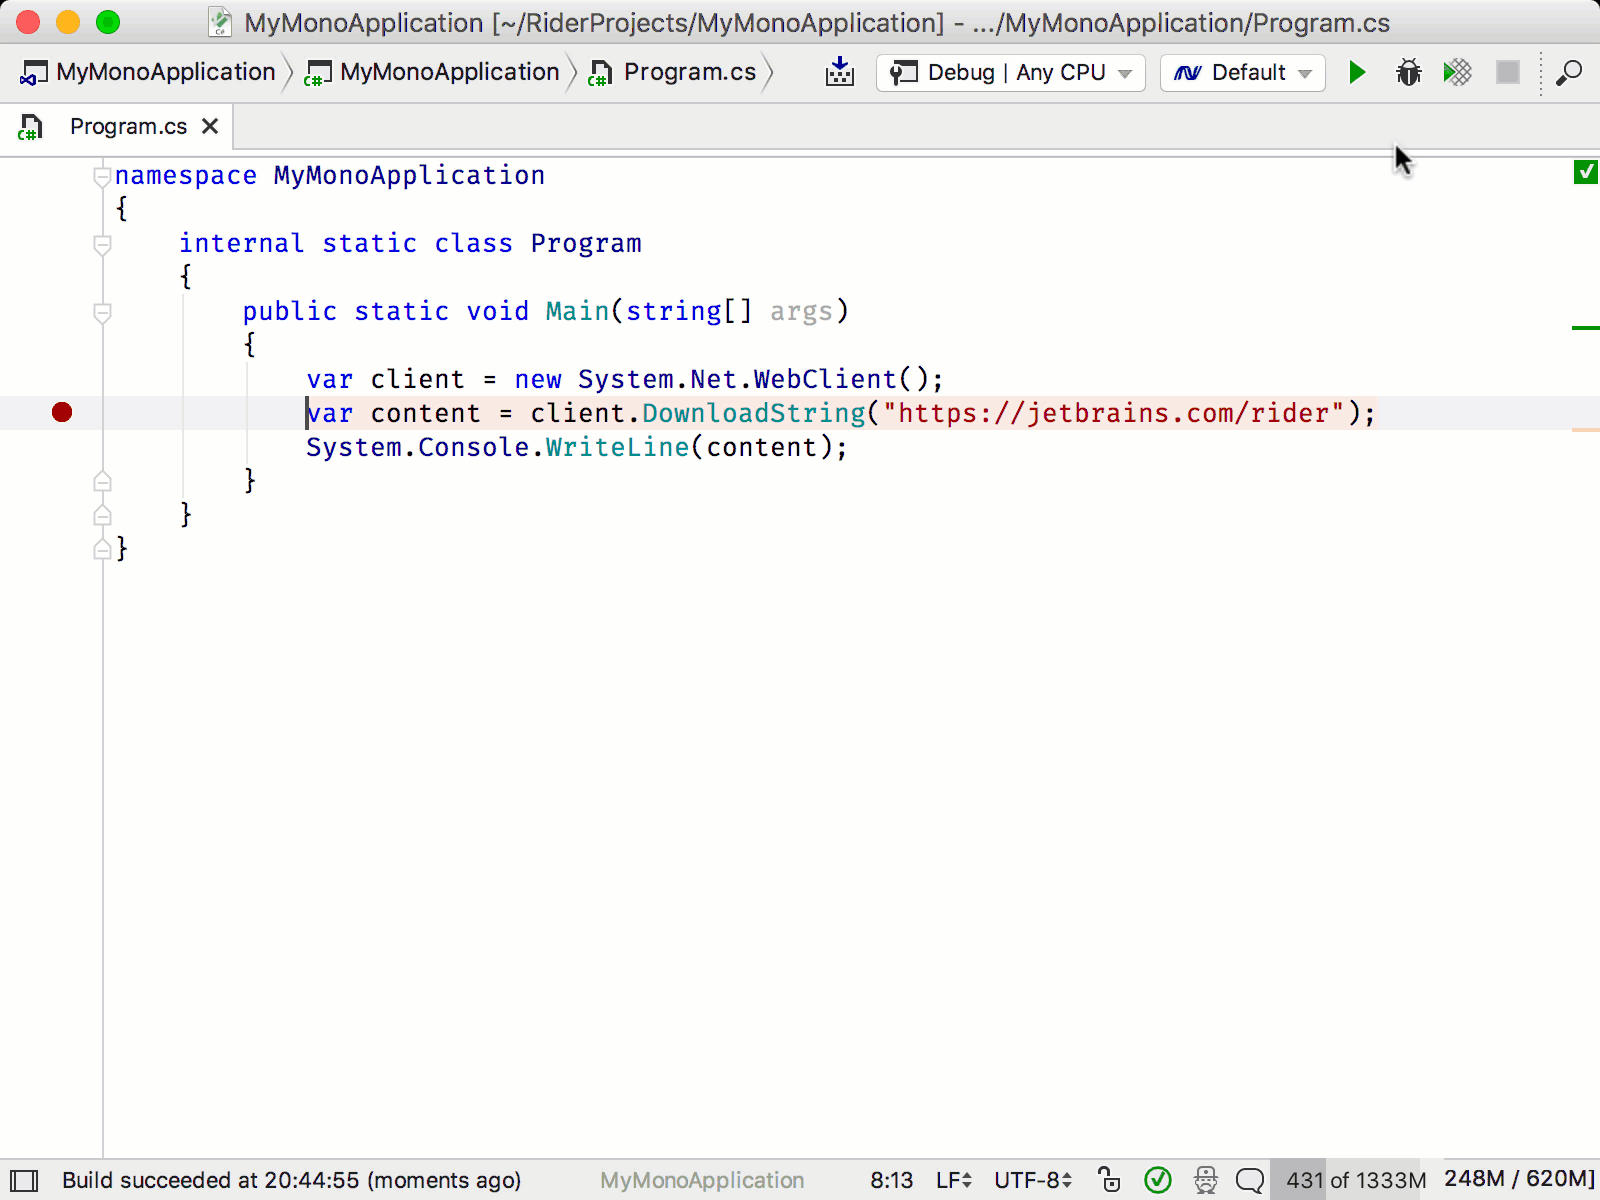Start debugging with the bug icon

point(1408,72)
